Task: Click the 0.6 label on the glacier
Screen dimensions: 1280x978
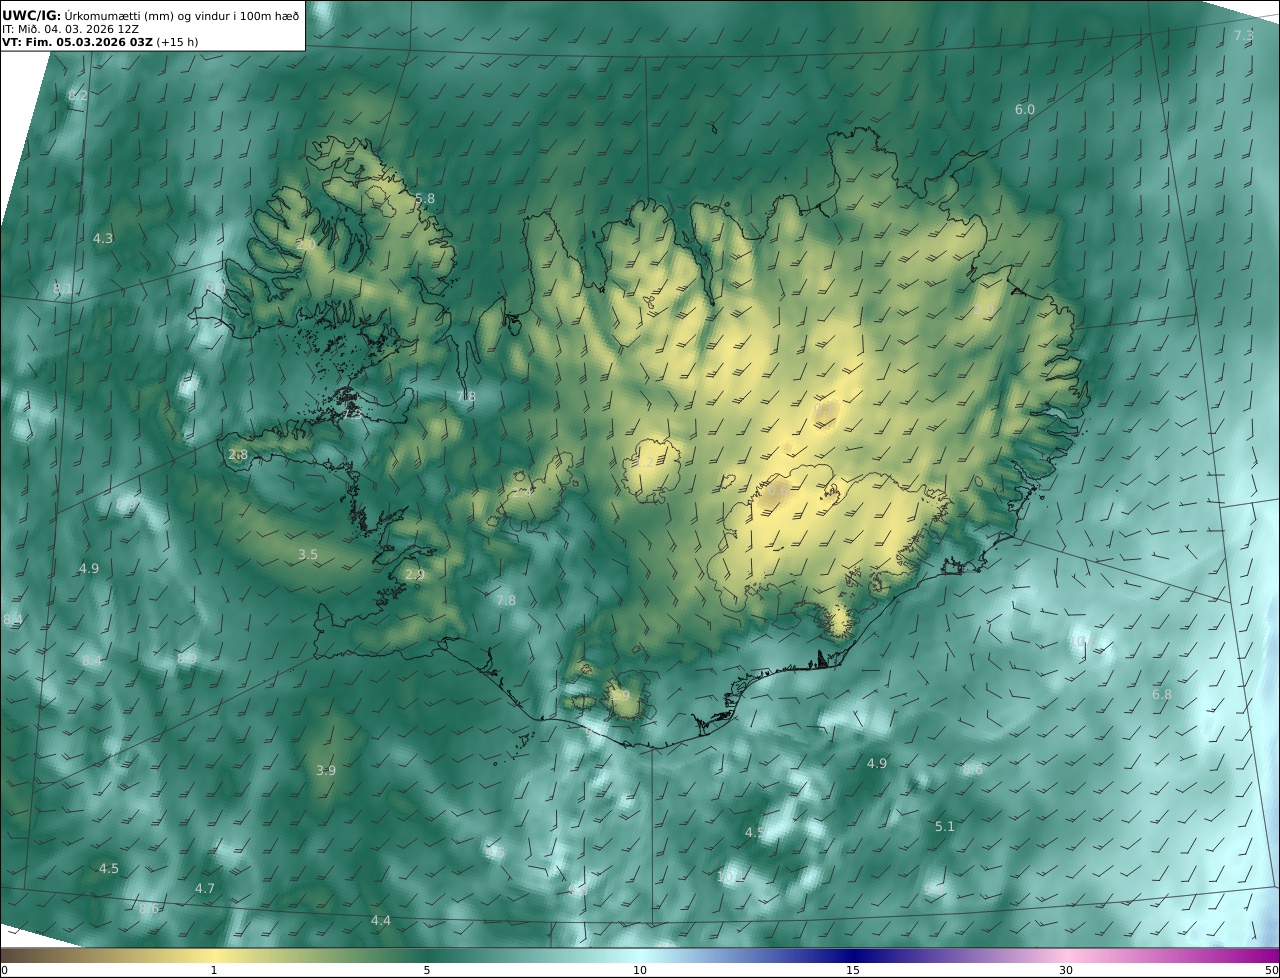Action: click(778, 490)
